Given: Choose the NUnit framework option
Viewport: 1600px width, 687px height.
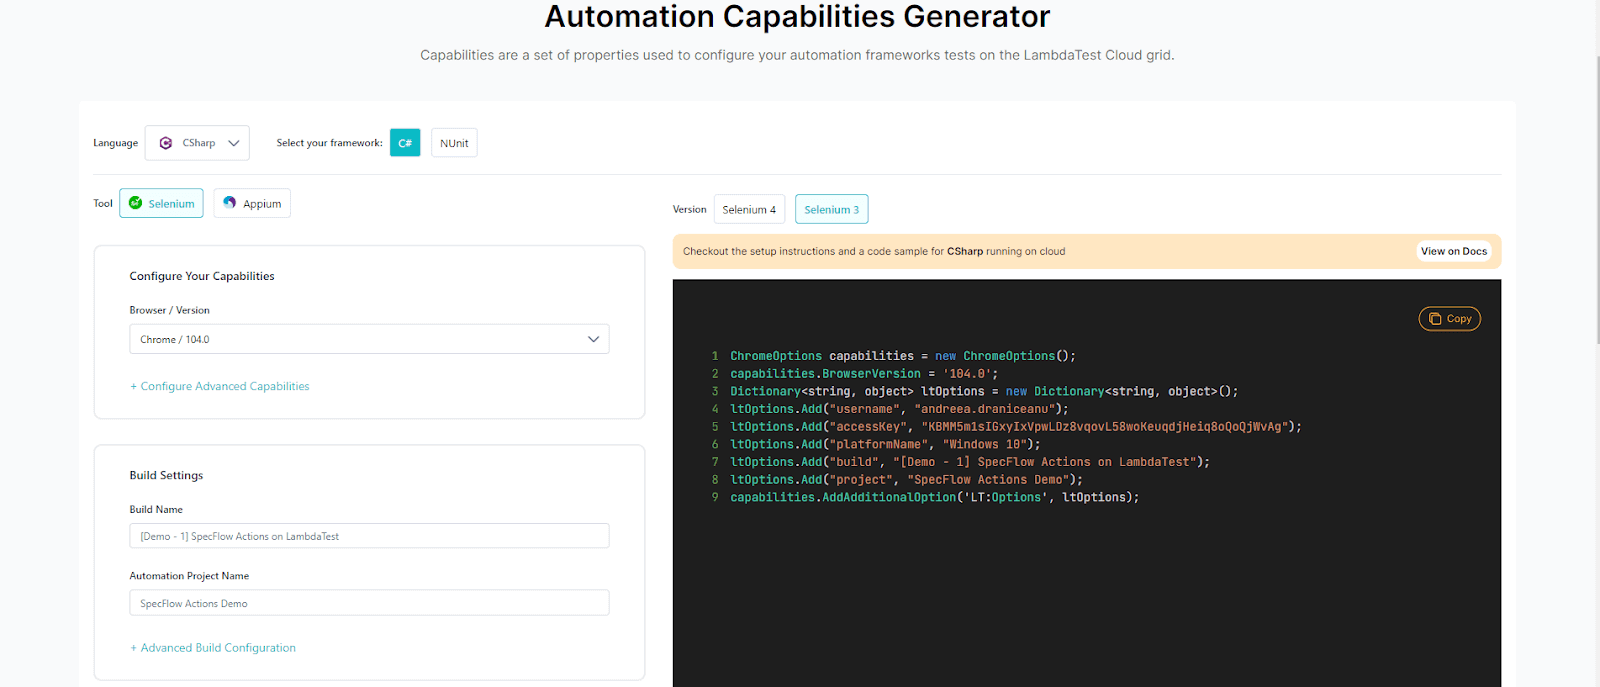Looking at the screenshot, I should coord(454,143).
